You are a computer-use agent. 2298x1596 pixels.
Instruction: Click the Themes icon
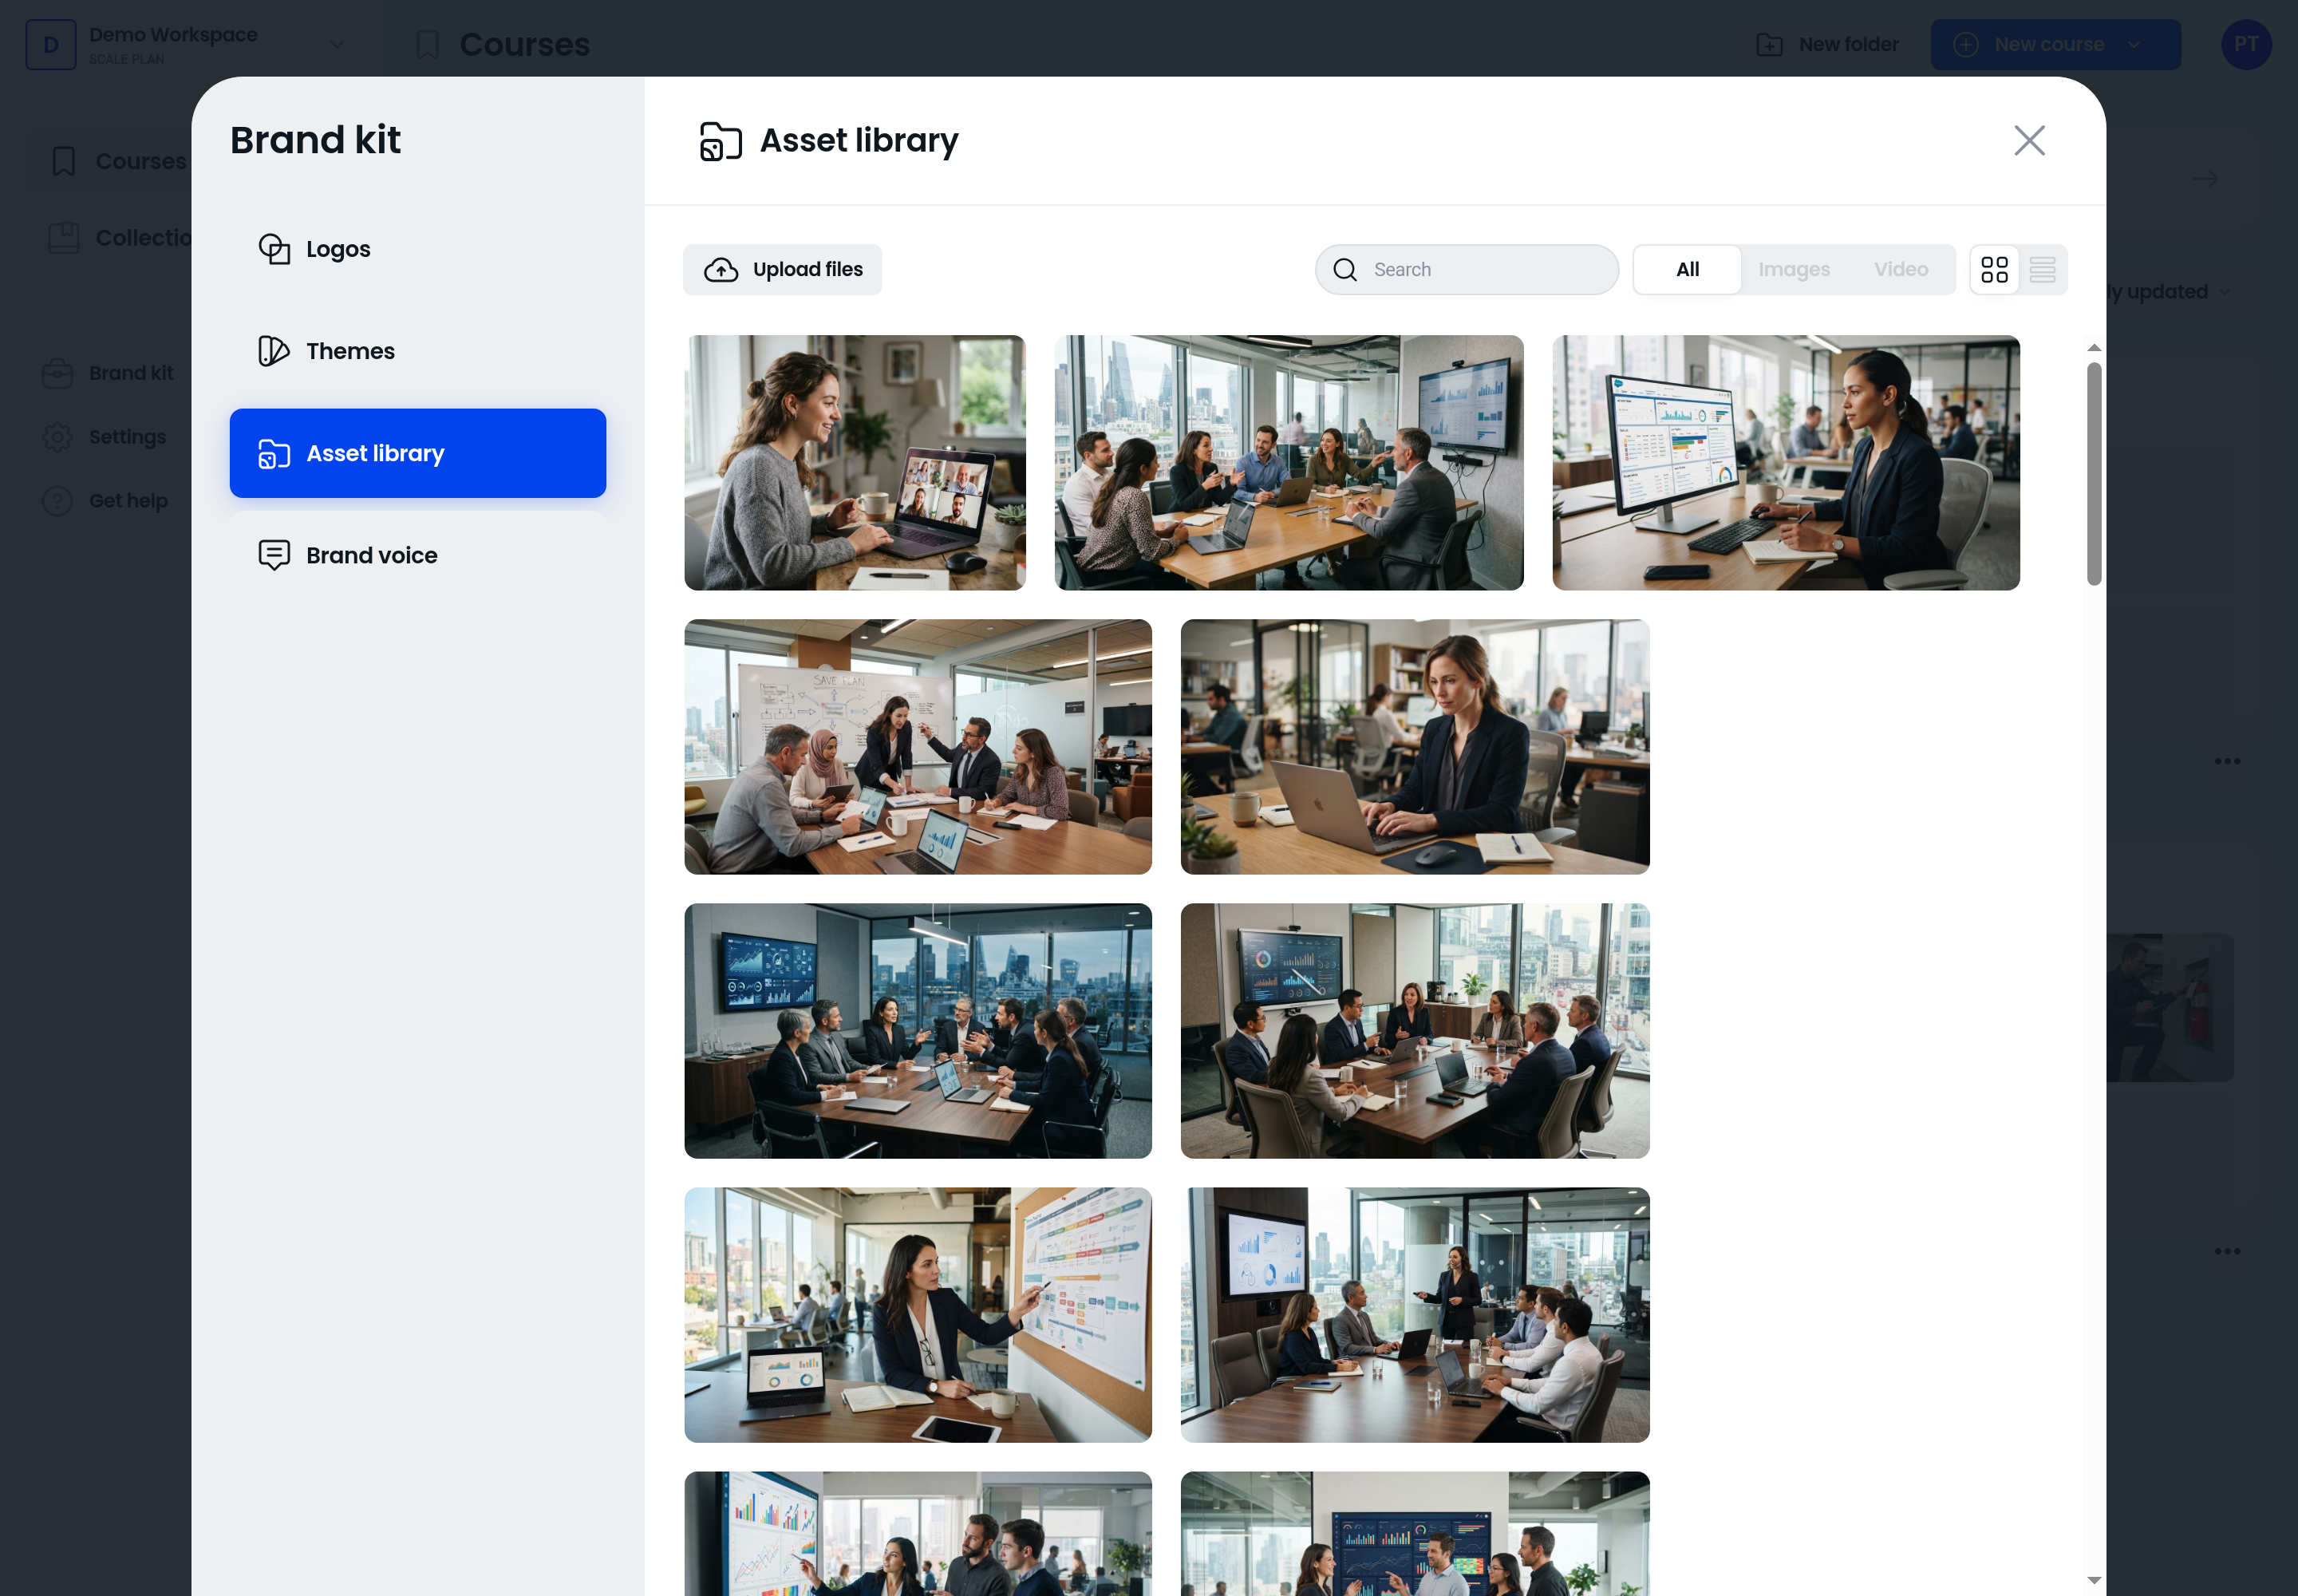274,351
